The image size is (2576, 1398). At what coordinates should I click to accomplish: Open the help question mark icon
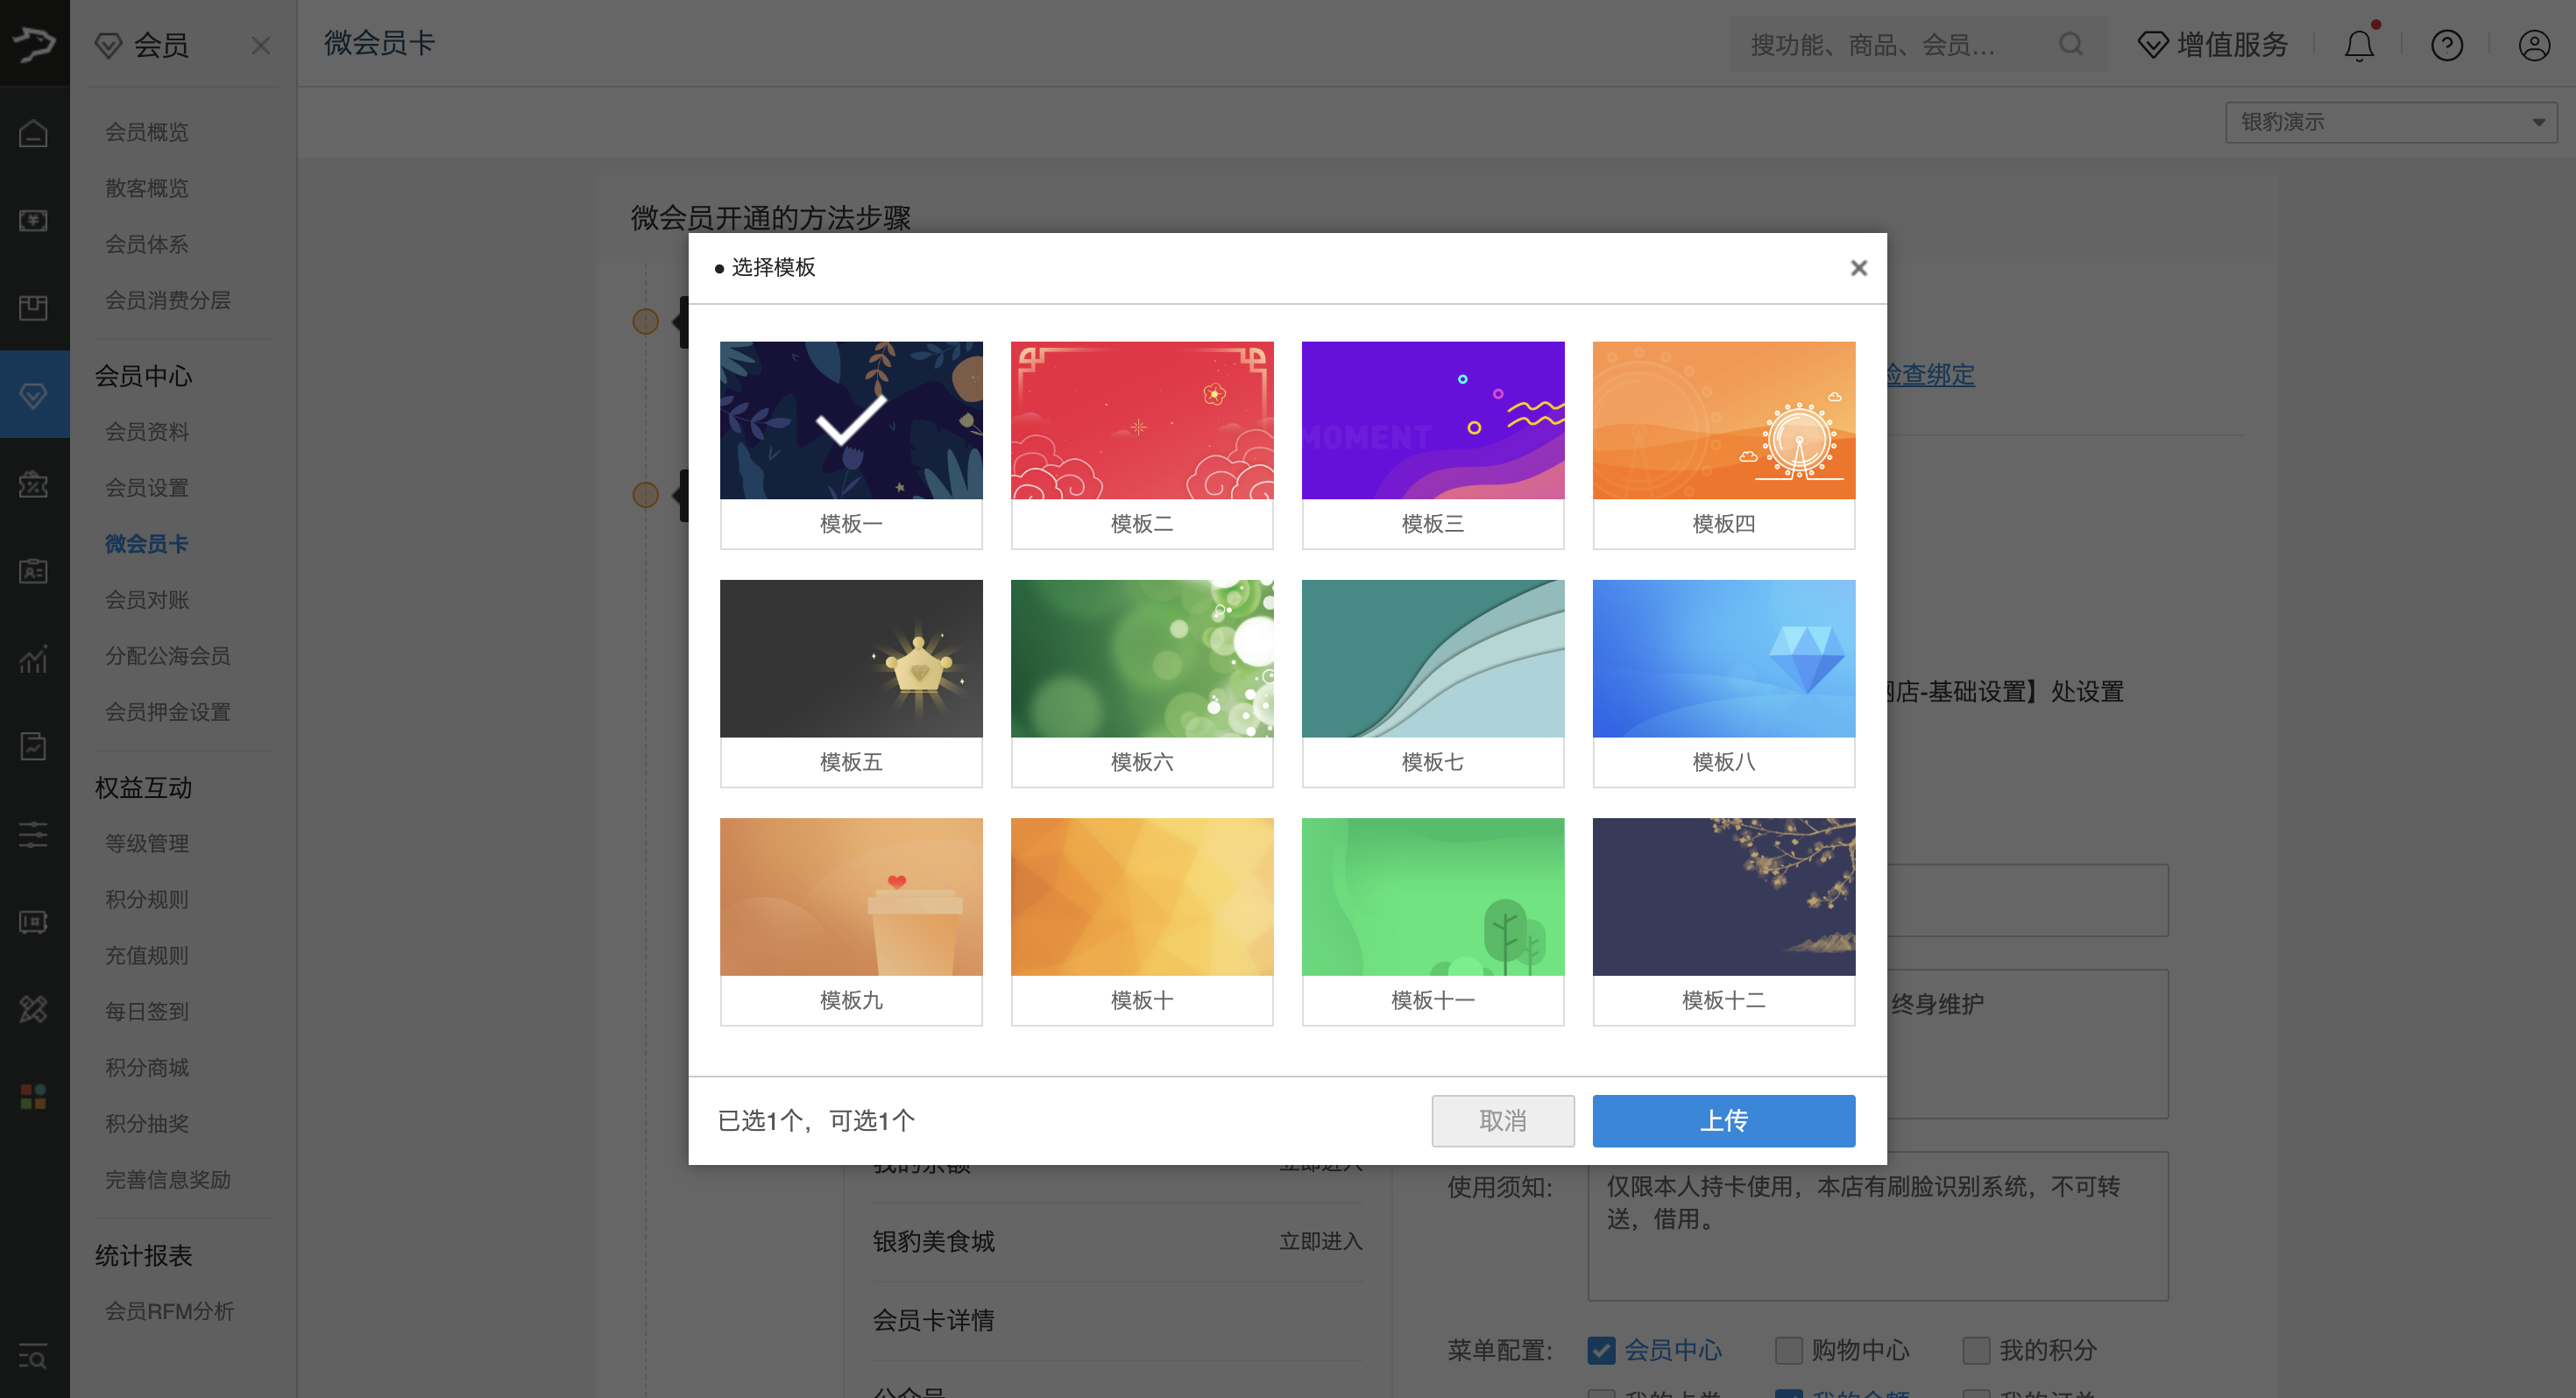2447,45
